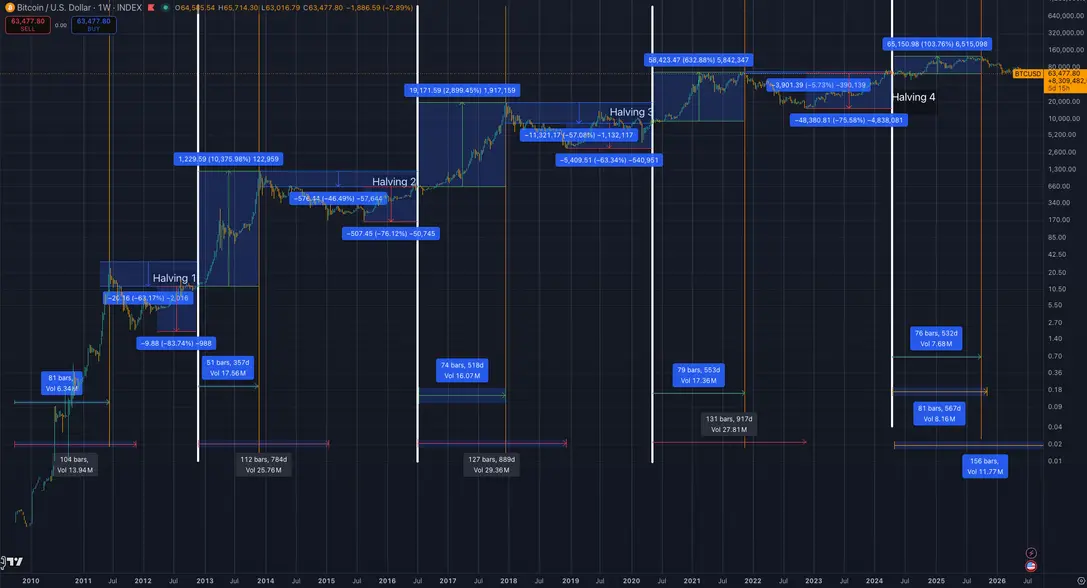This screenshot has width=1087, height=588.
Task: Click the 42.50 price axis label
Action: (x=1056, y=254)
